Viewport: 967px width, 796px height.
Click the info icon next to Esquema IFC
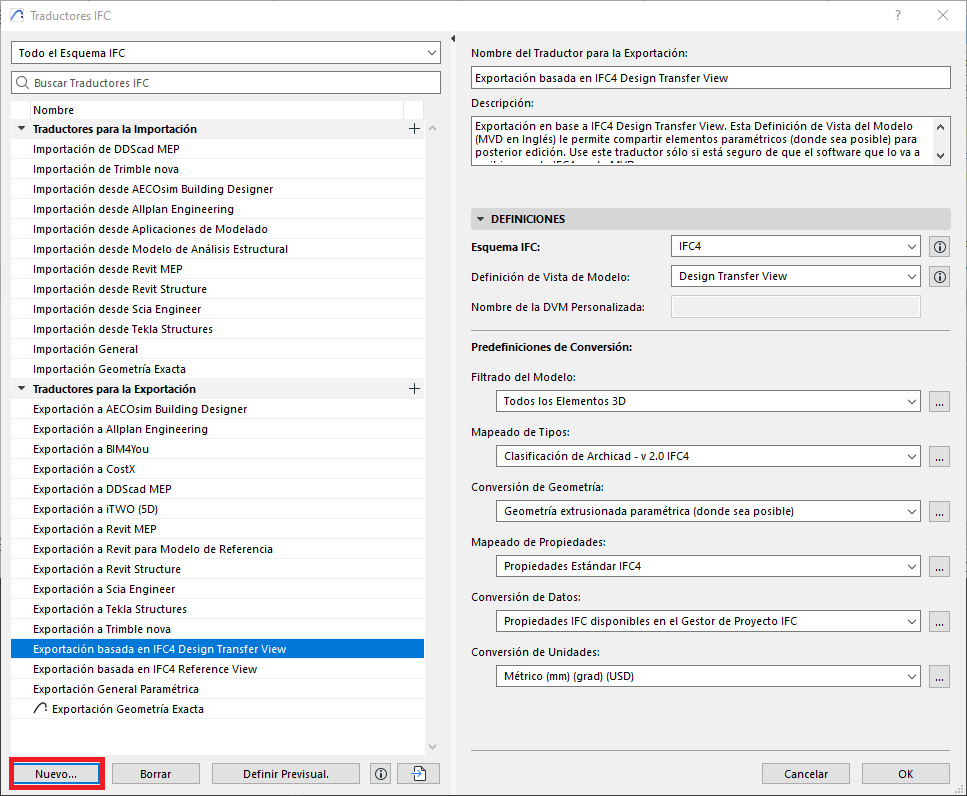coord(939,247)
